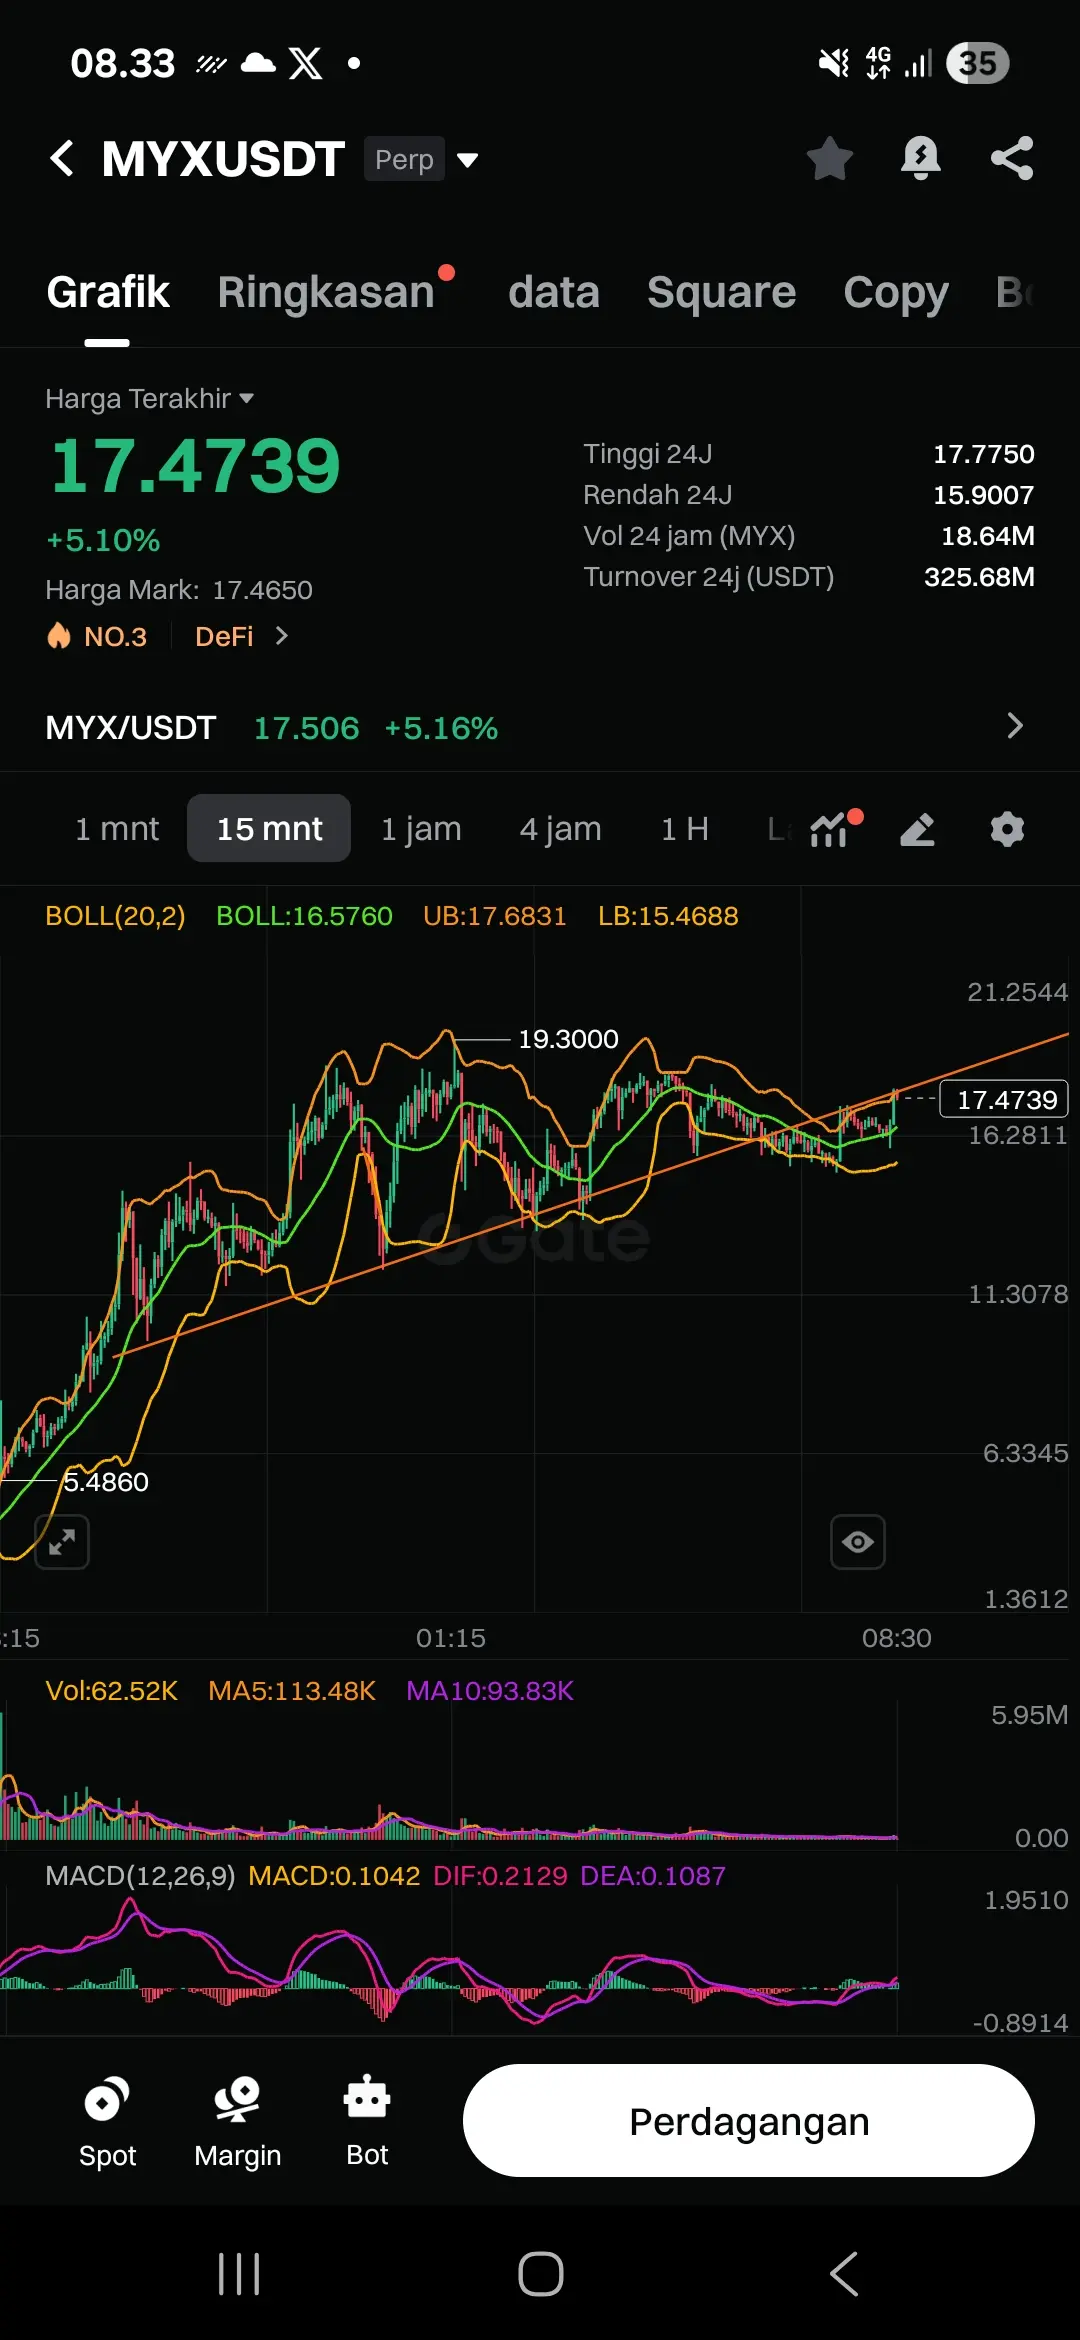Select the 1 jam timeframe

point(421,828)
